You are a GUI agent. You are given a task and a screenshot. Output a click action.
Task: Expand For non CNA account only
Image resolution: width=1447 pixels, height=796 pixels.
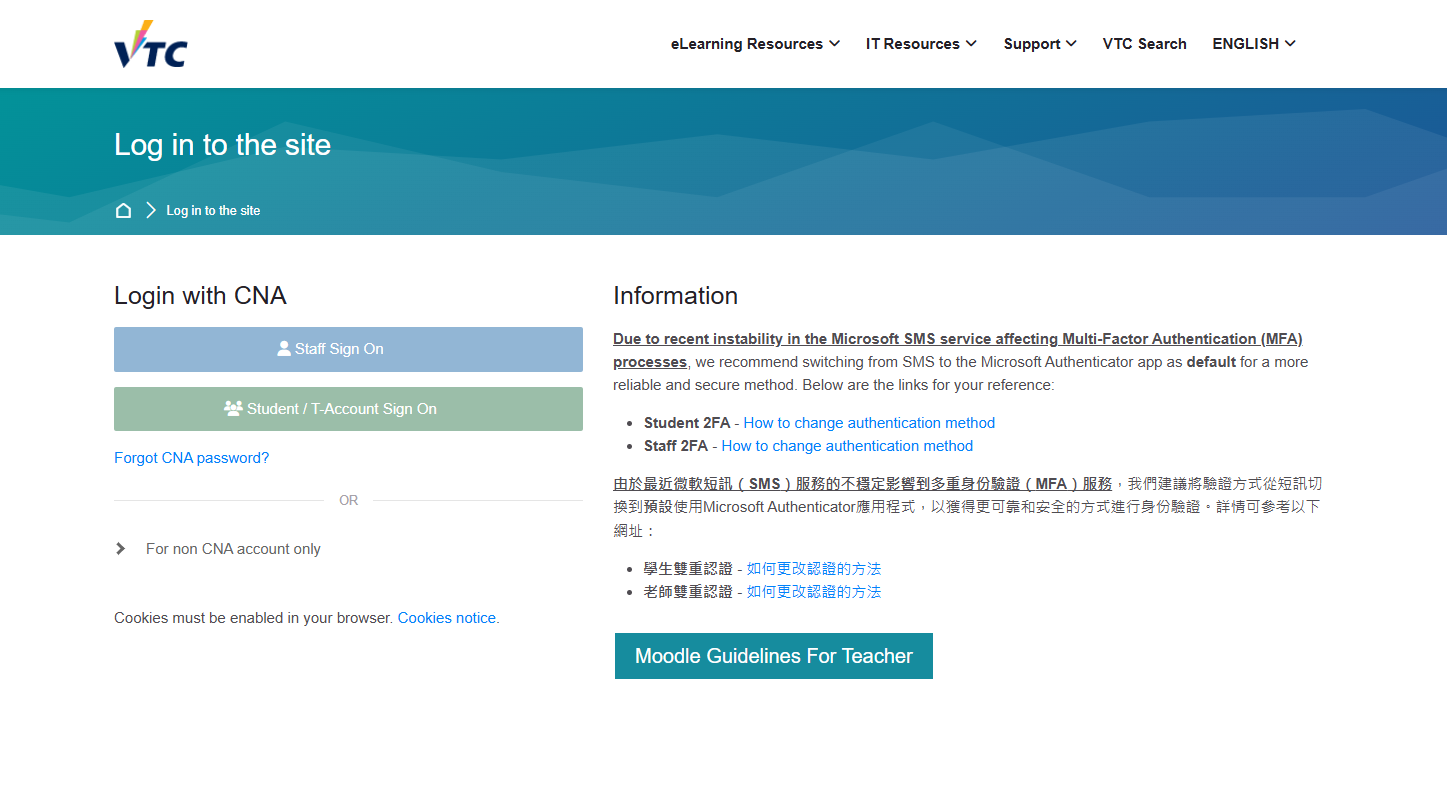pyautogui.click(x=218, y=549)
